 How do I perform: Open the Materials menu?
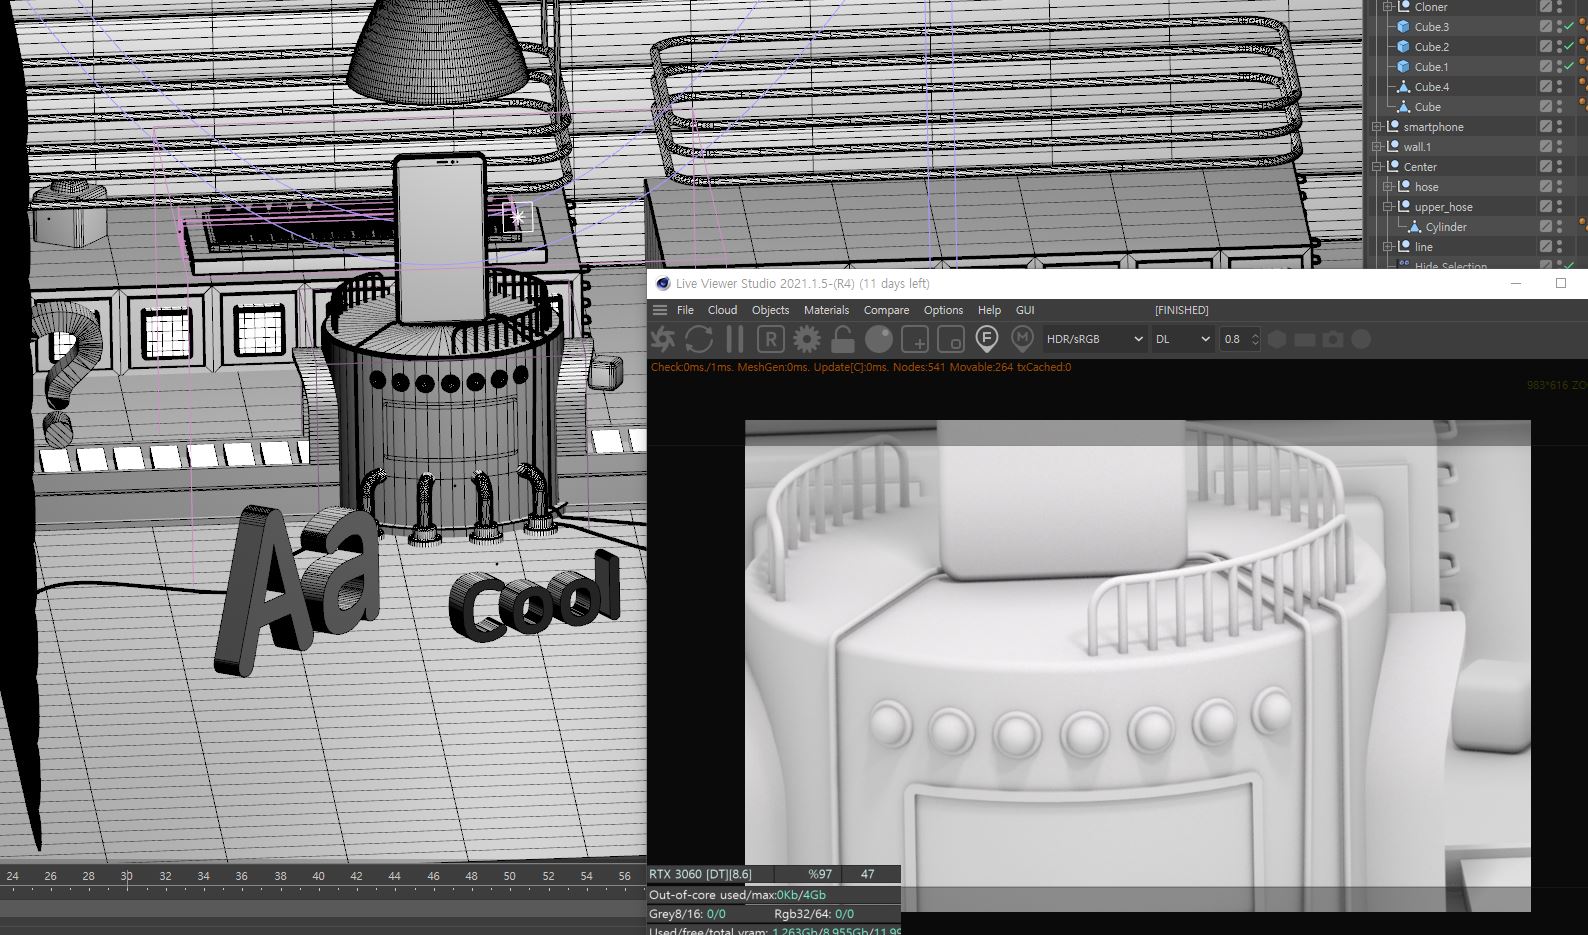(x=826, y=310)
